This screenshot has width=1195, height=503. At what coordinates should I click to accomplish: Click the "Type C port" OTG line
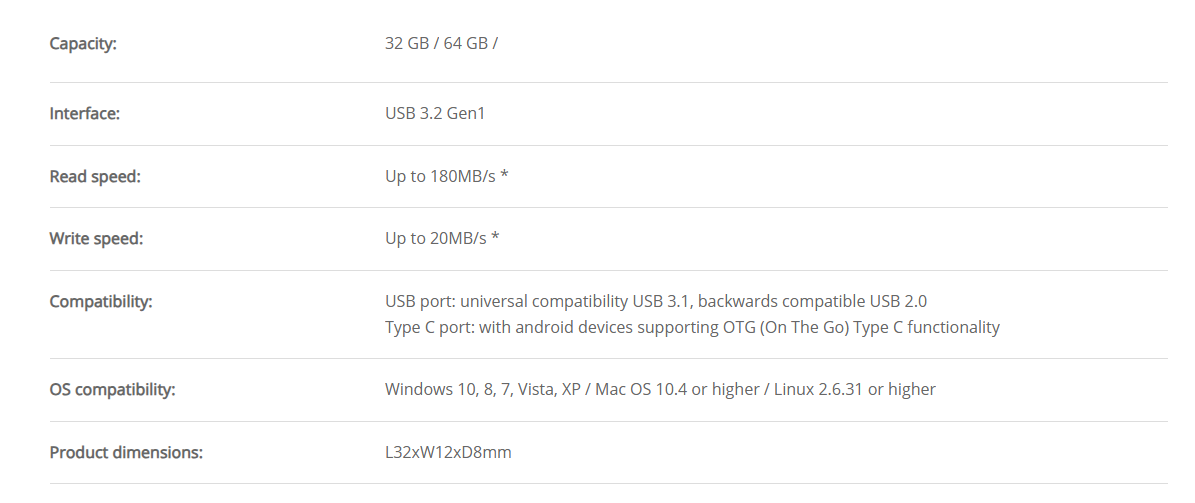692,327
